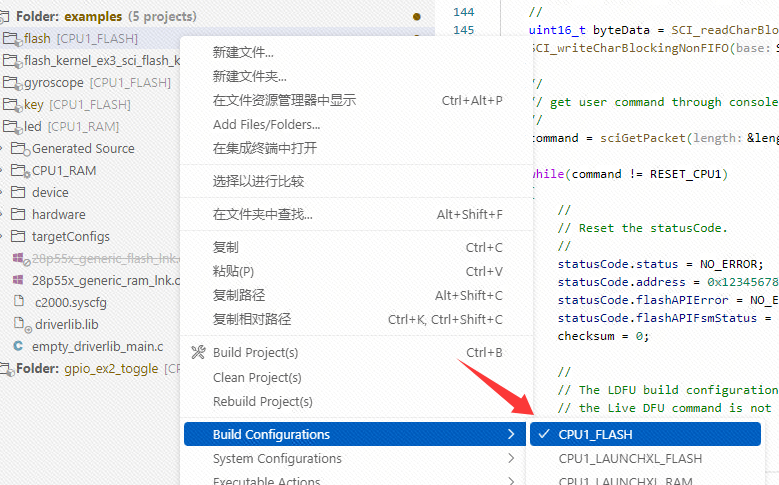
Task: Select 复制路径 menu entry
Action: pos(355,295)
